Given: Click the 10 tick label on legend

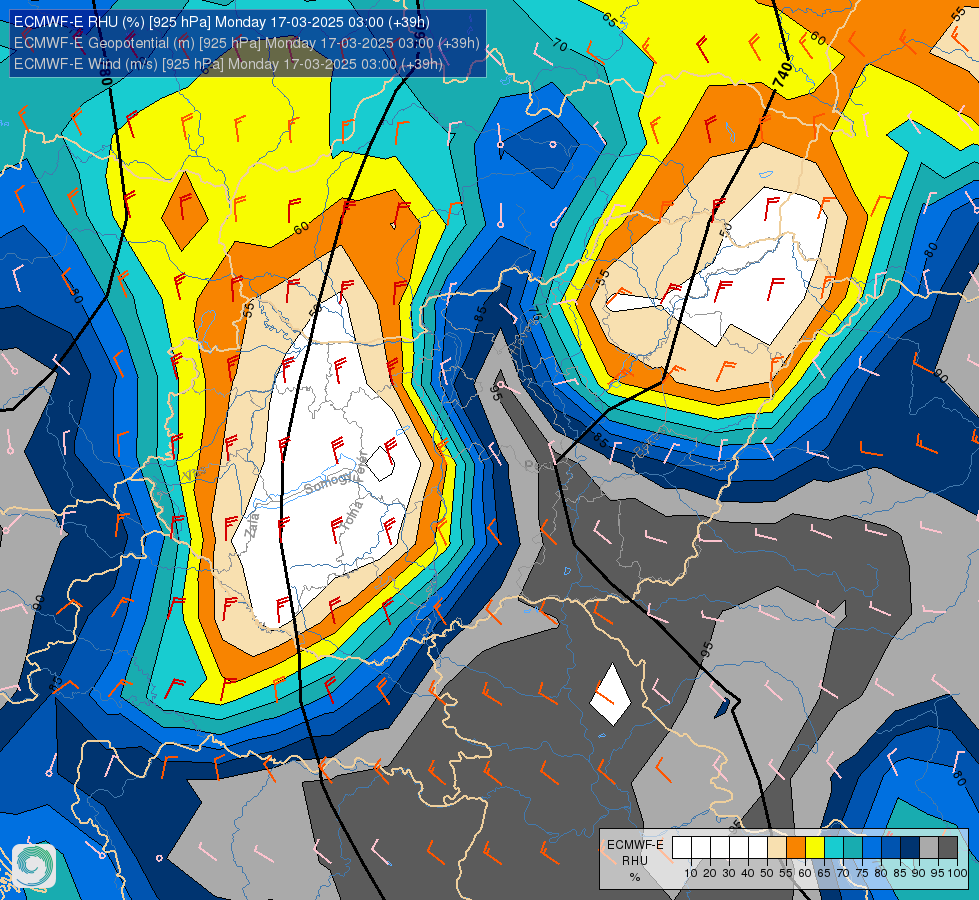Looking at the screenshot, I should pyautogui.click(x=691, y=873).
